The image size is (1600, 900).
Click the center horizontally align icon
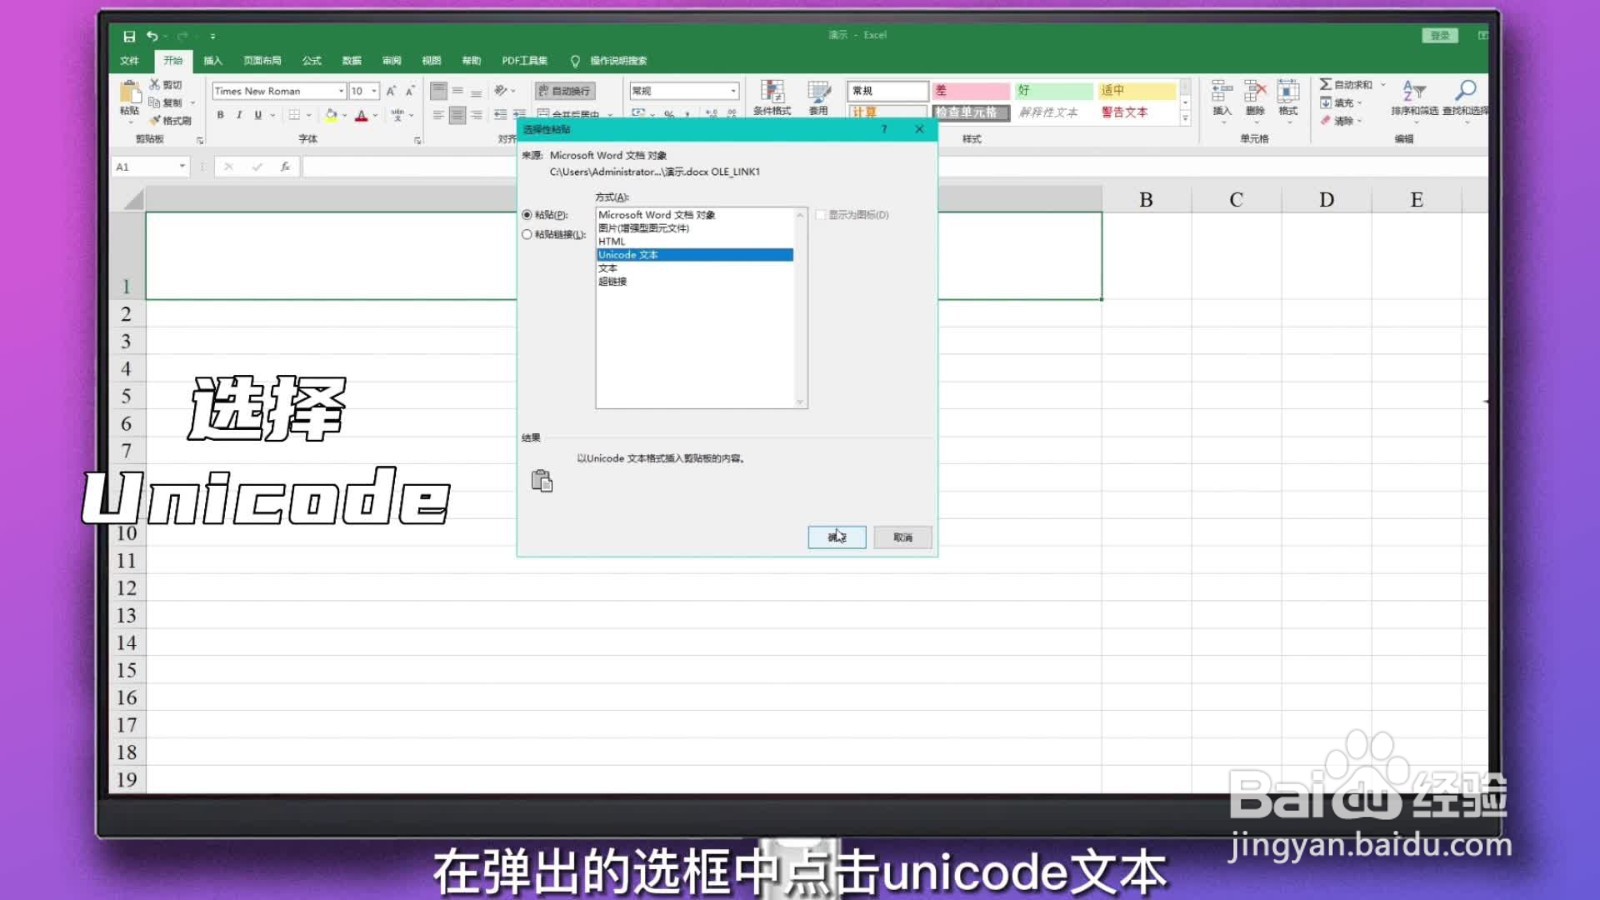457,116
